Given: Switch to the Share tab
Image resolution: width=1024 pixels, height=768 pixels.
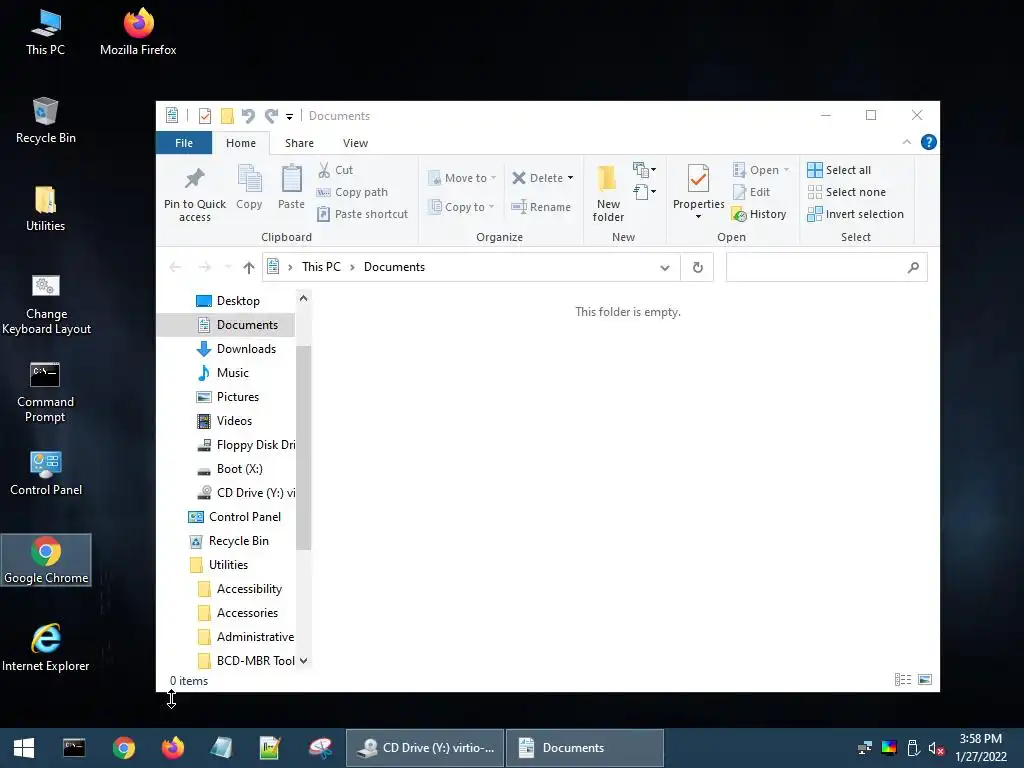Looking at the screenshot, I should click(299, 143).
